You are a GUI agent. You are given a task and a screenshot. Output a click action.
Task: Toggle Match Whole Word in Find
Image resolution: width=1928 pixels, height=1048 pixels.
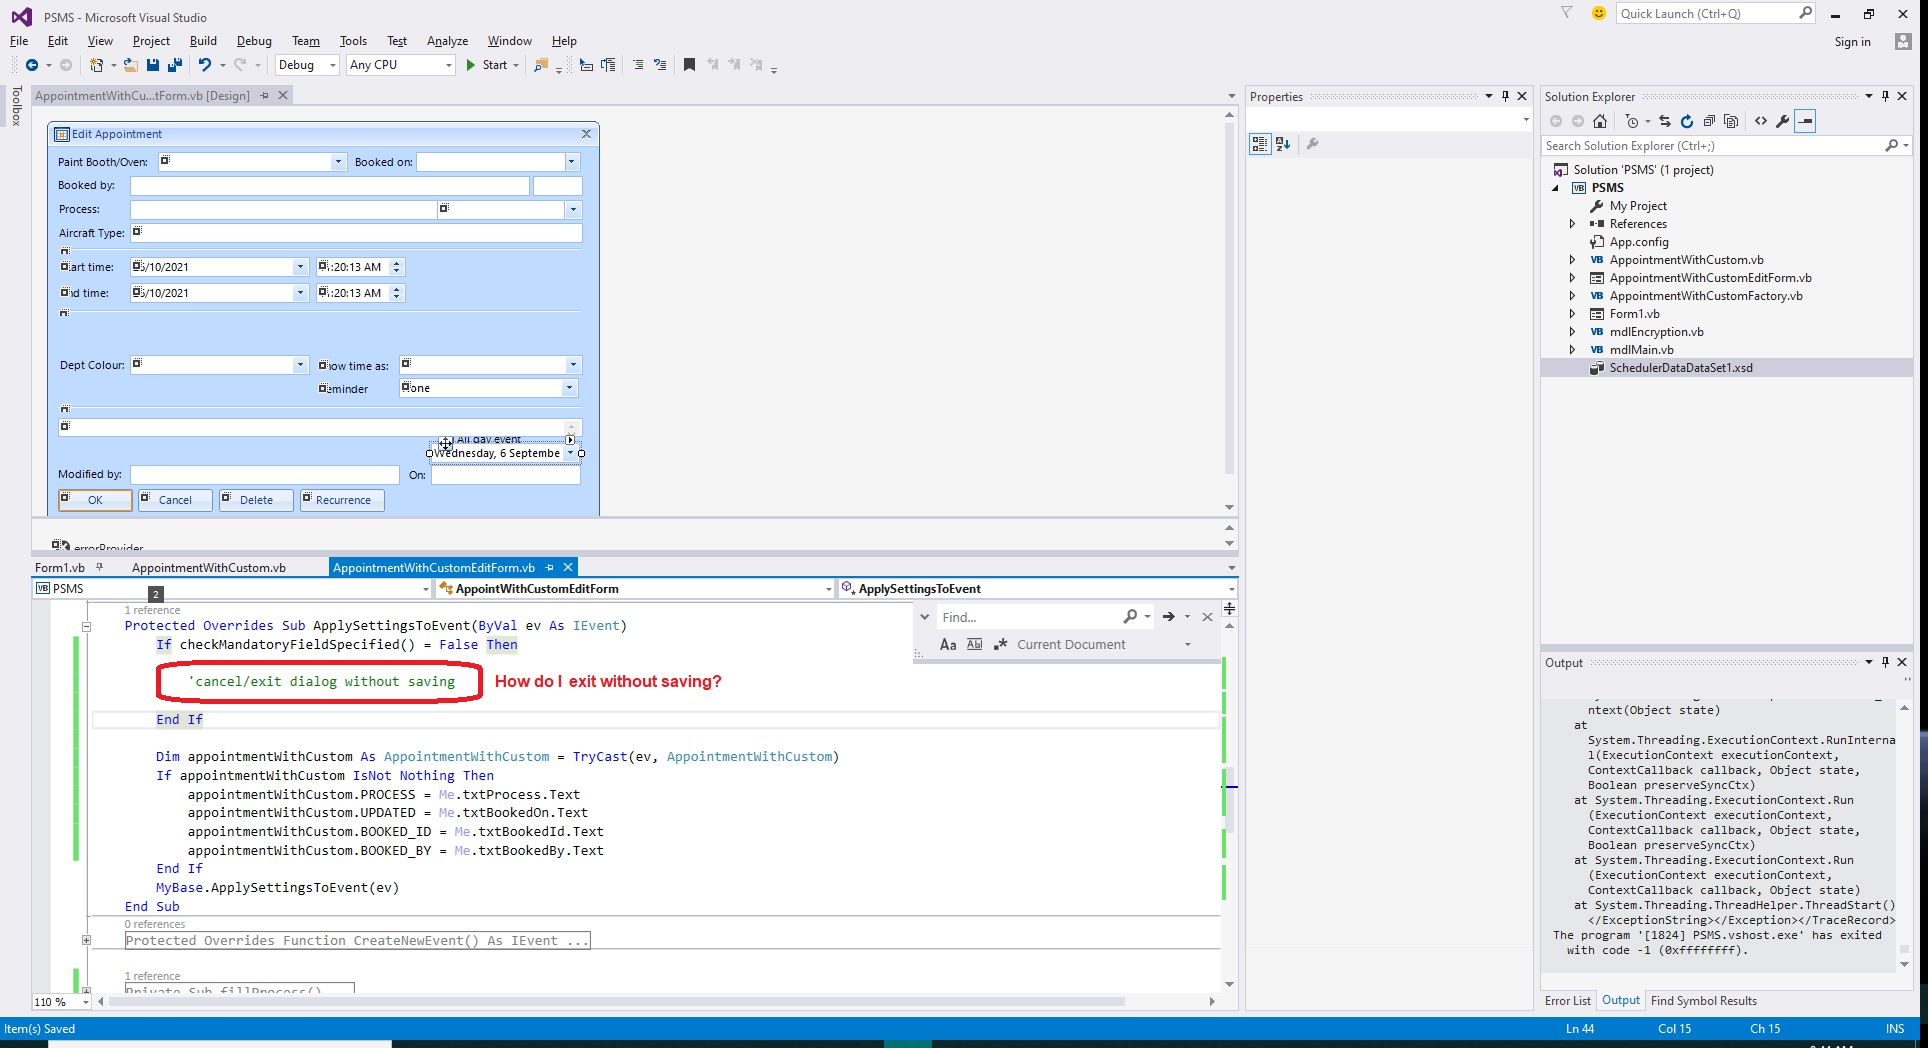(974, 645)
